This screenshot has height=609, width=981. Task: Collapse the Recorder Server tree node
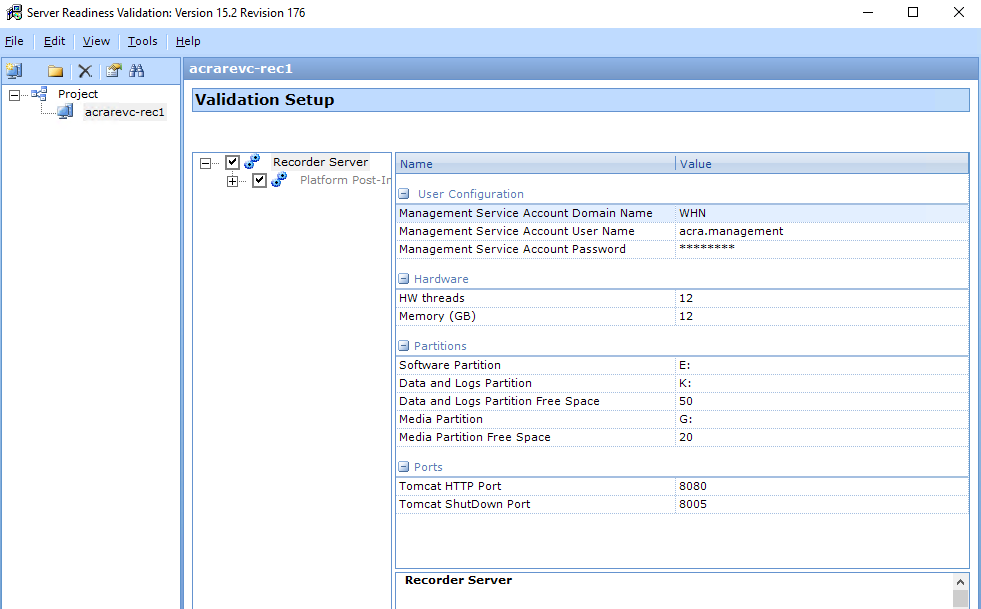coord(205,161)
